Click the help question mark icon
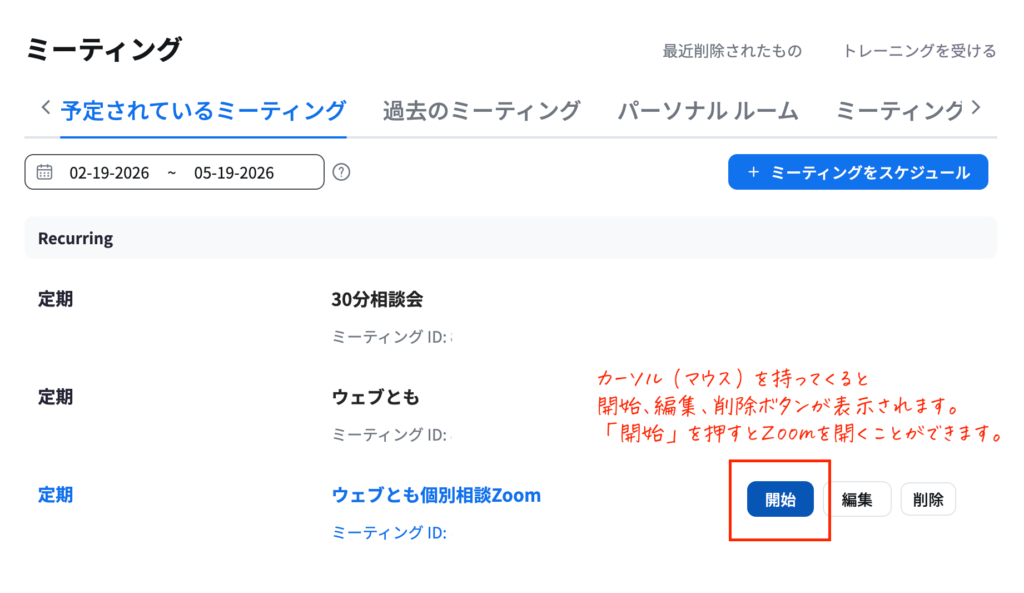 click(x=342, y=172)
